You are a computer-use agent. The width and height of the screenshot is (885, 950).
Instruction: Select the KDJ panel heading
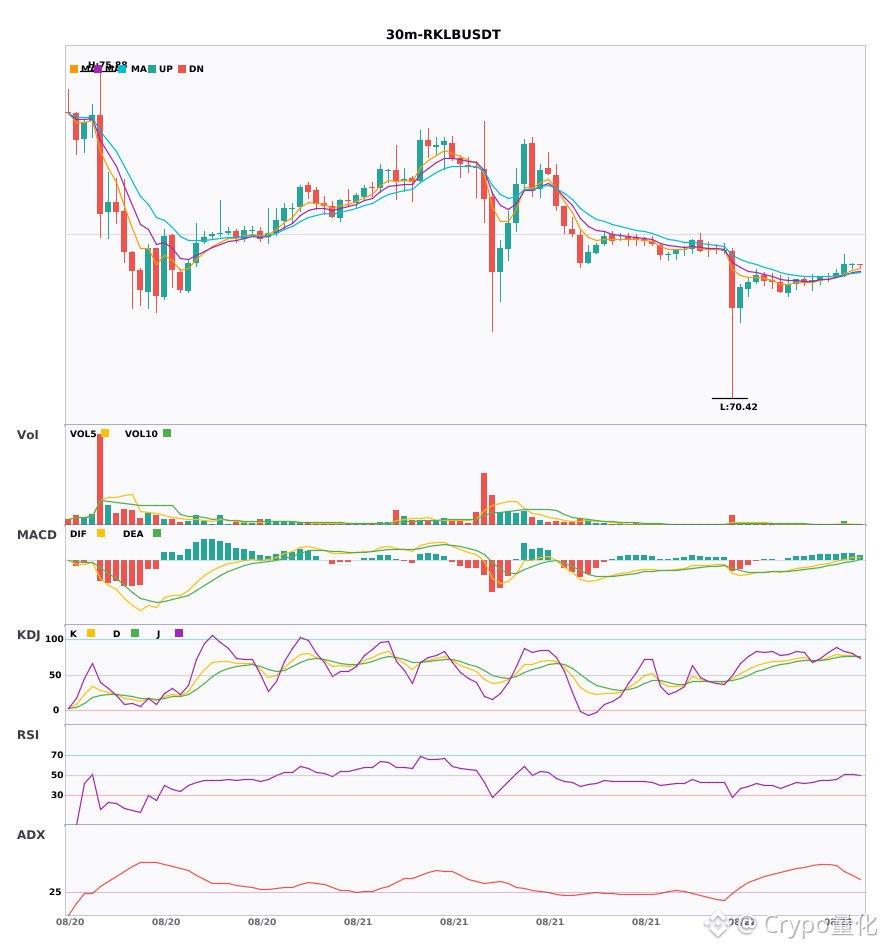pyautogui.click(x=28, y=635)
